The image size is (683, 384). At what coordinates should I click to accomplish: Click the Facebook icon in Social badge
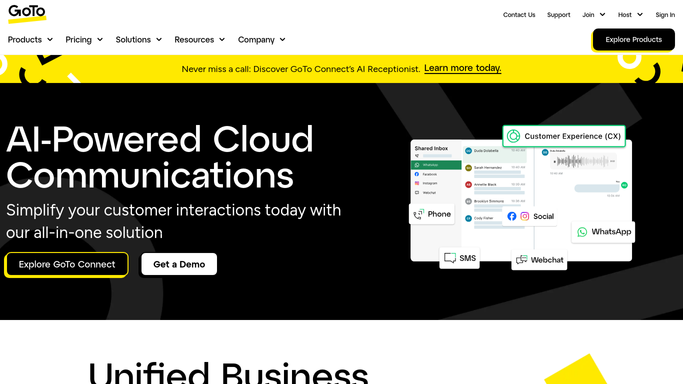(x=512, y=216)
